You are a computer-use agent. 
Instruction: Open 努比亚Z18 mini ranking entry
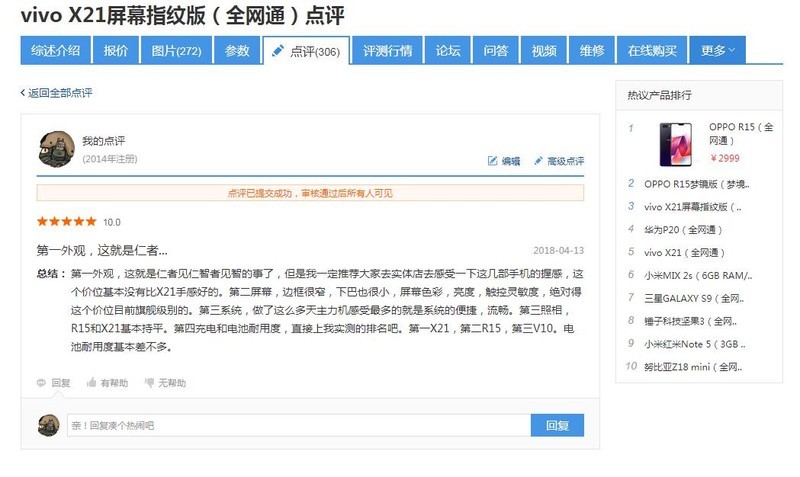(693, 367)
